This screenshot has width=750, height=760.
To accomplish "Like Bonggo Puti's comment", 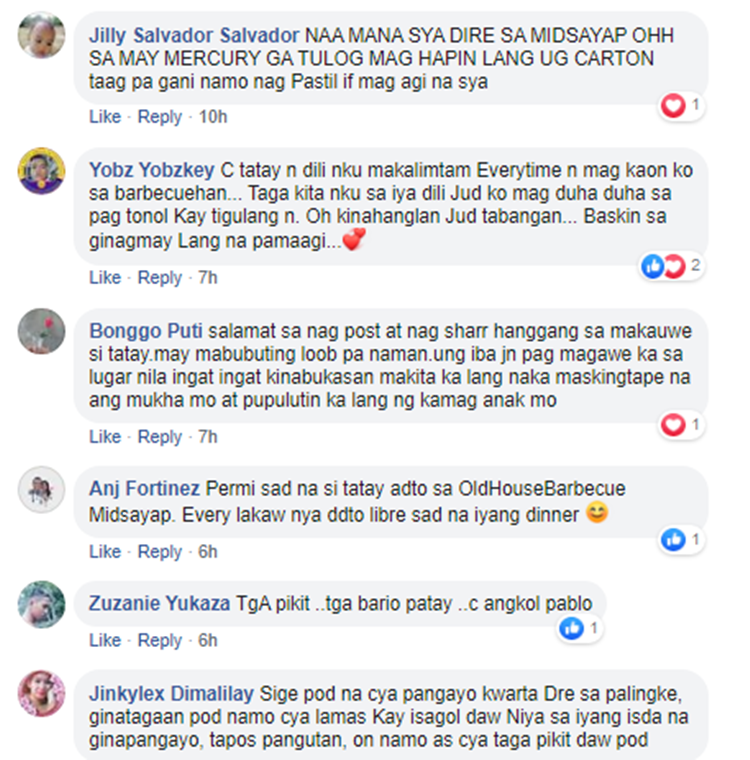I will [105, 437].
